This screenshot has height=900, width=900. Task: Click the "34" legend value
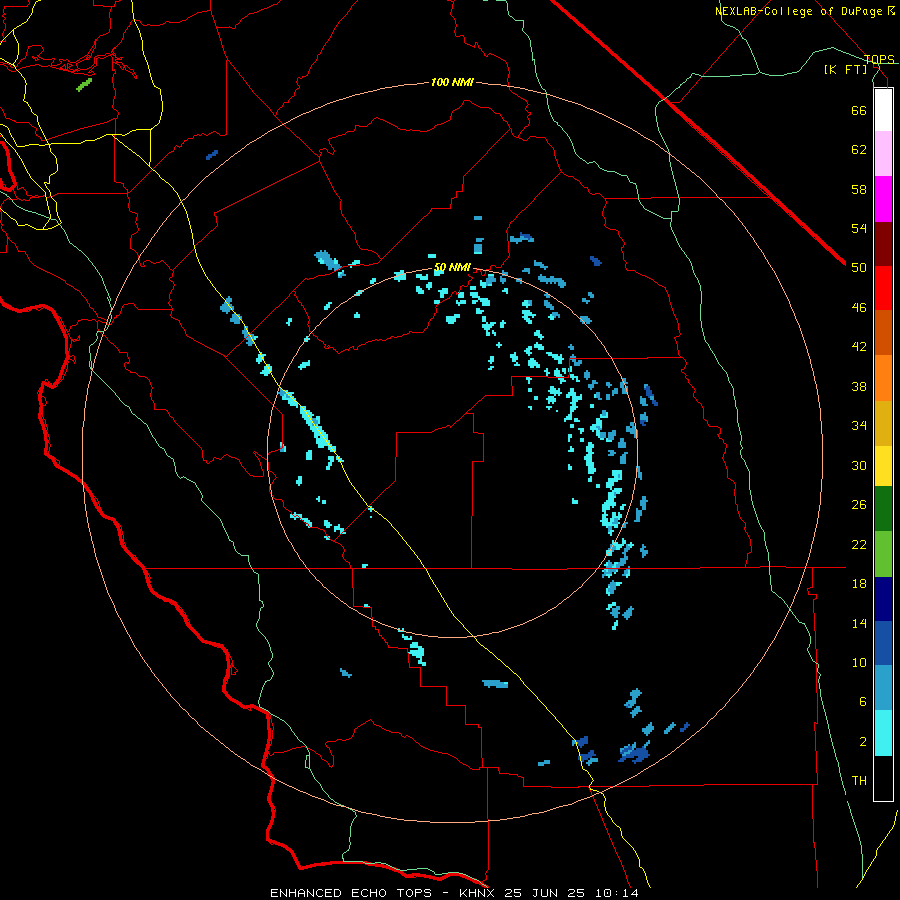coord(859,426)
